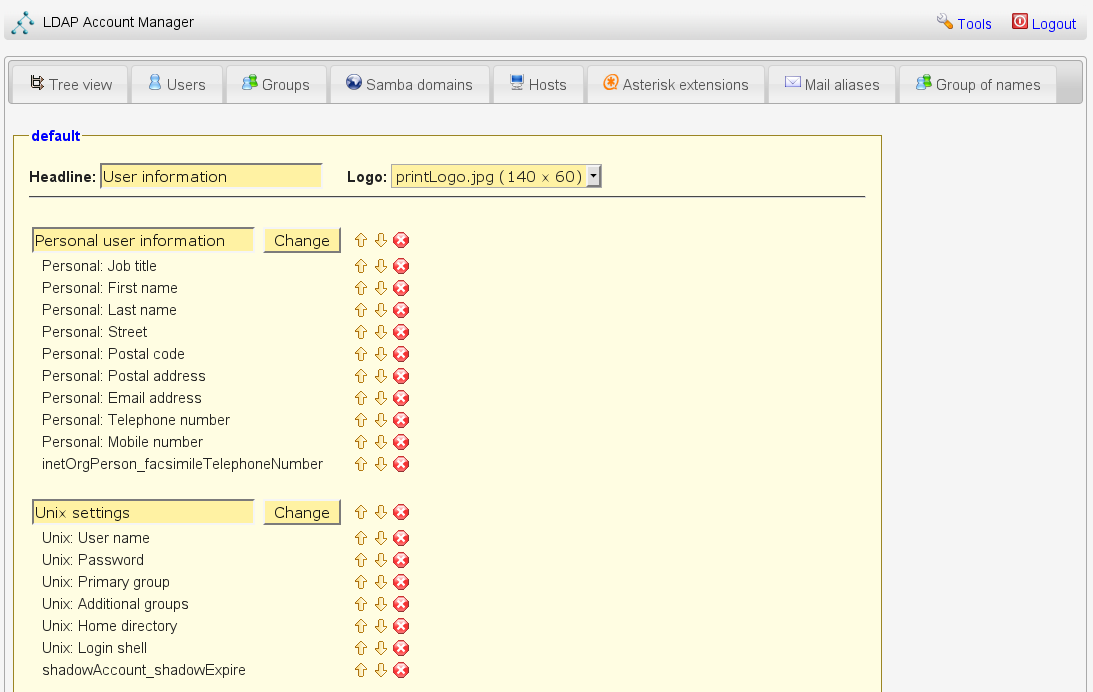Delete the Personal: First name entry

(x=401, y=289)
